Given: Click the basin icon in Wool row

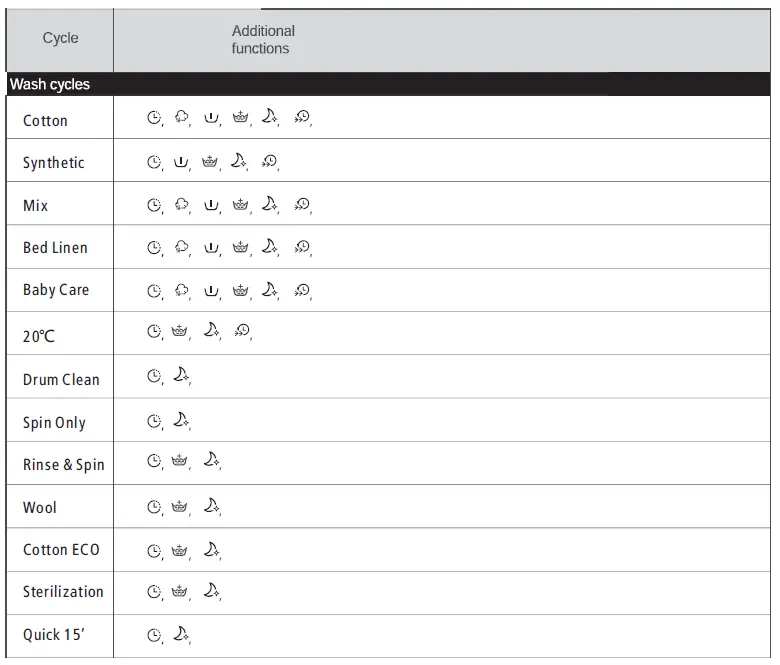Looking at the screenshot, I should [180, 507].
